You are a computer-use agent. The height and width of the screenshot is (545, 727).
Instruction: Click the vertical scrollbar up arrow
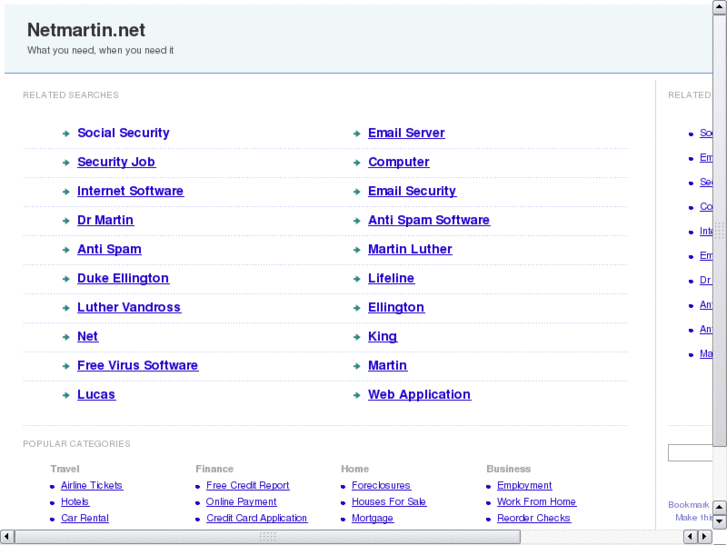click(x=719, y=8)
